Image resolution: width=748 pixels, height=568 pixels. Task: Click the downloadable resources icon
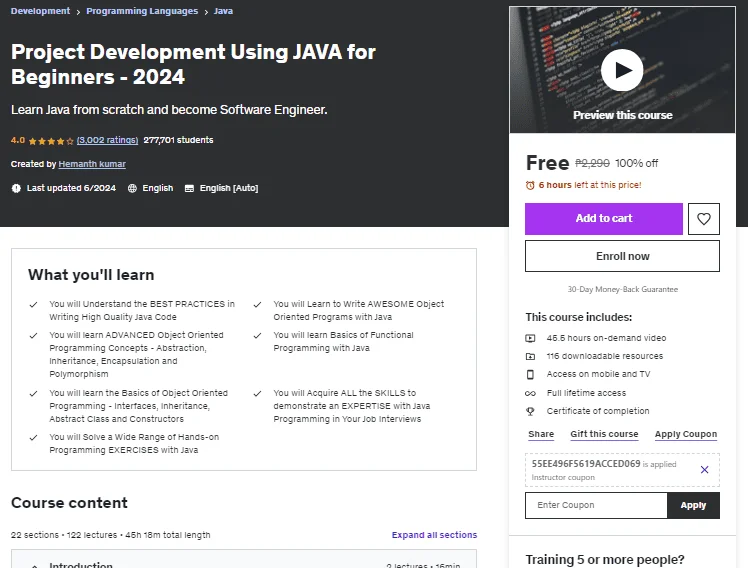click(x=530, y=356)
